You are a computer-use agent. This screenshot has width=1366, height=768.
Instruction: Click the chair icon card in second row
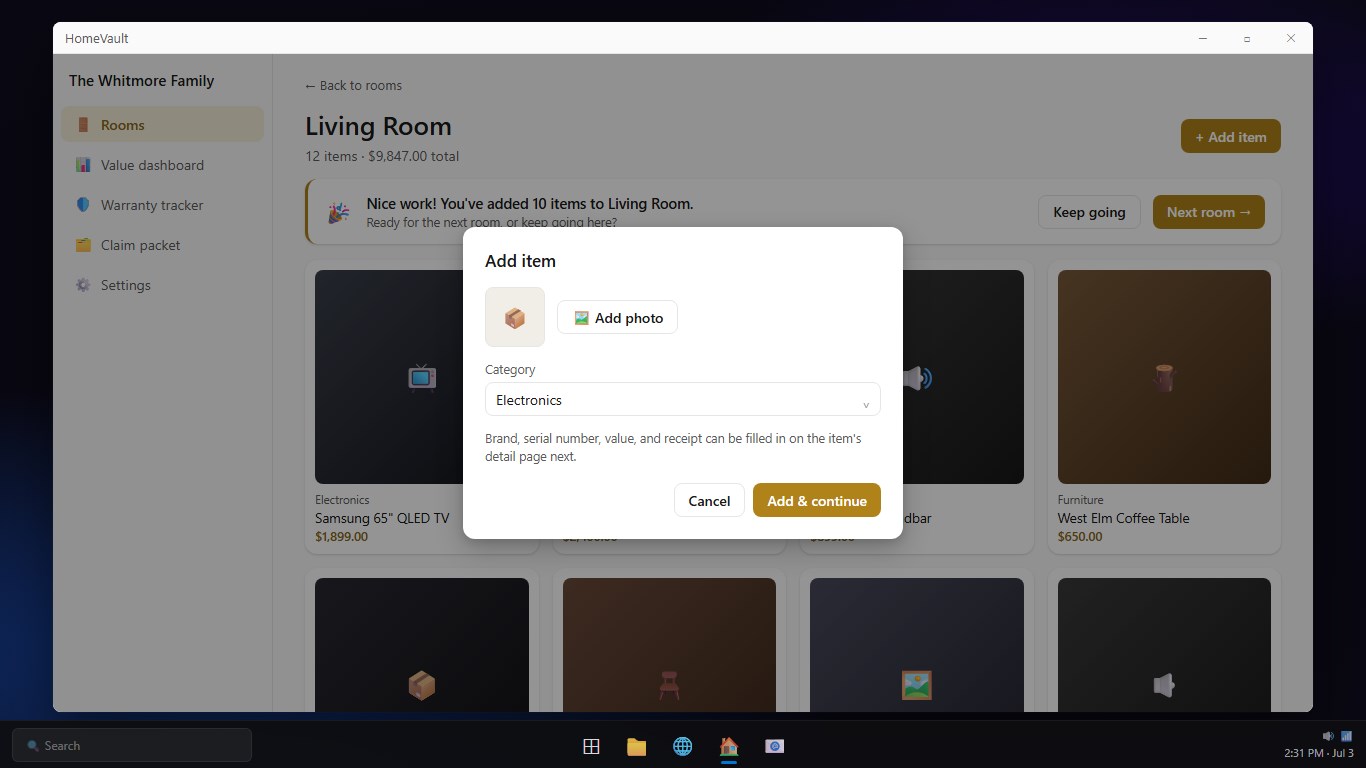coord(669,685)
